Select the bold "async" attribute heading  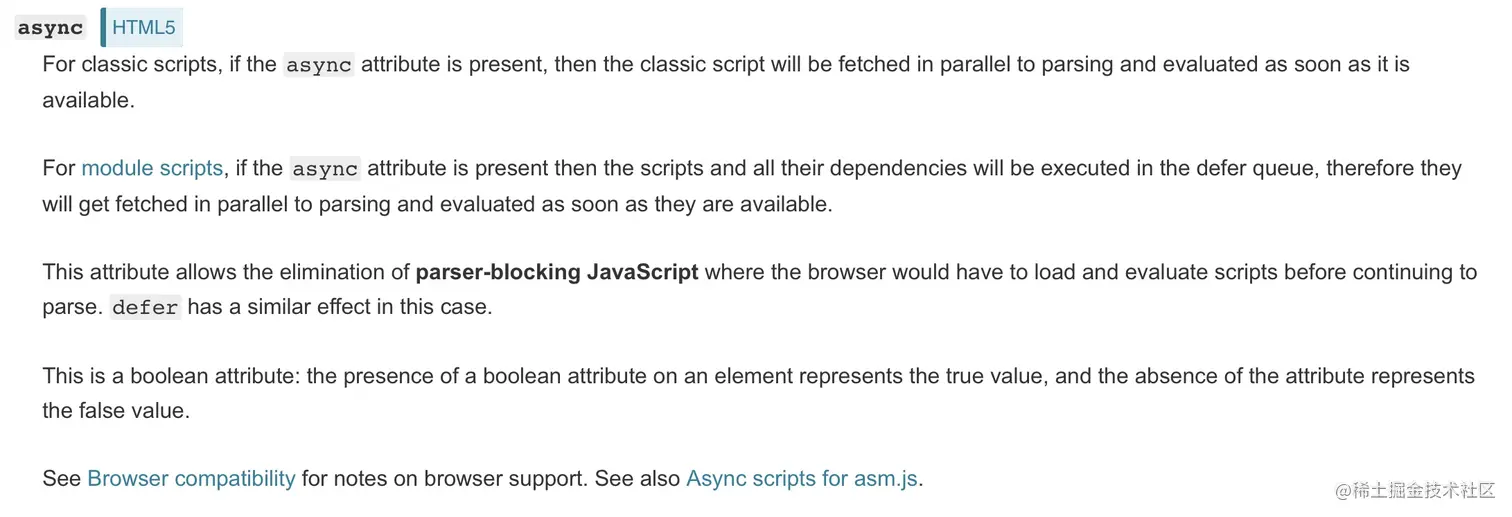pyautogui.click(x=50, y=27)
